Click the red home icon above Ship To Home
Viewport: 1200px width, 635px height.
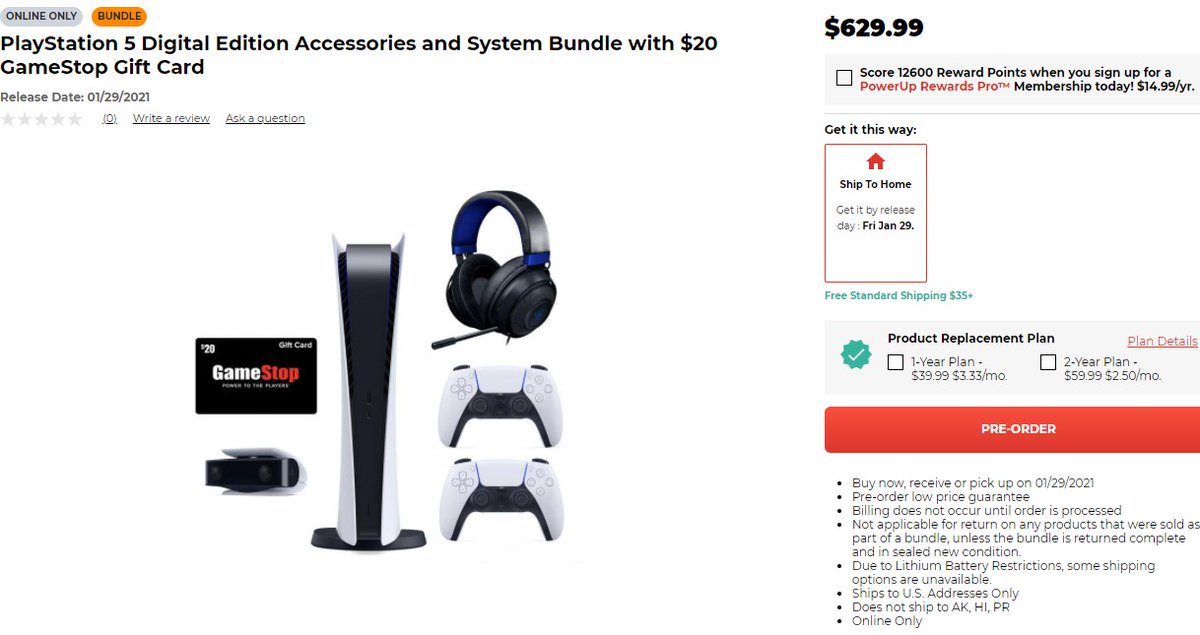point(876,161)
